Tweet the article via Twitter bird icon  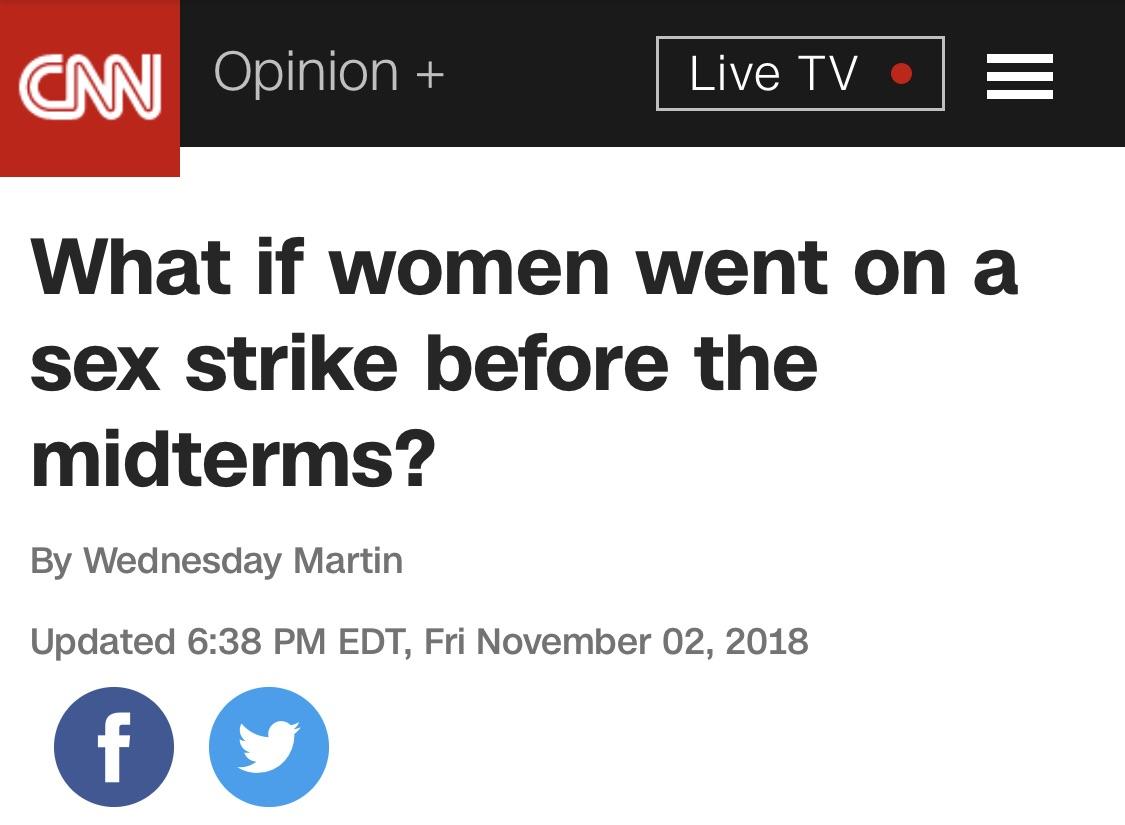pyautogui.click(x=269, y=746)
